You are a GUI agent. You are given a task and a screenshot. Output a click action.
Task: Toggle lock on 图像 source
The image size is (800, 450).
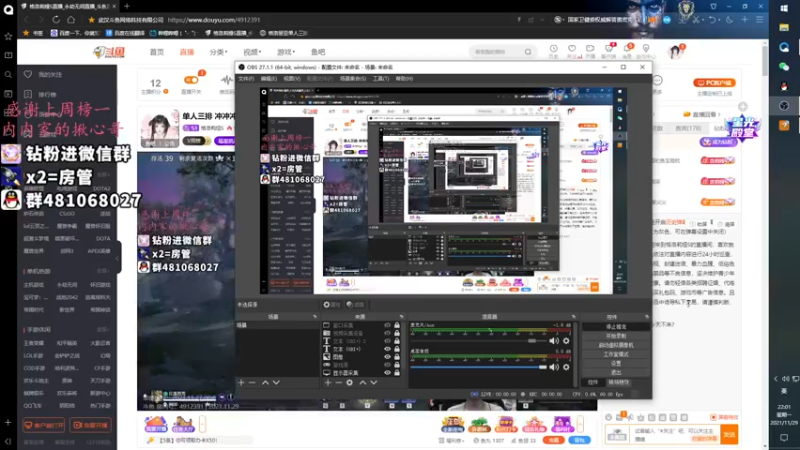(x=396, y=357)
